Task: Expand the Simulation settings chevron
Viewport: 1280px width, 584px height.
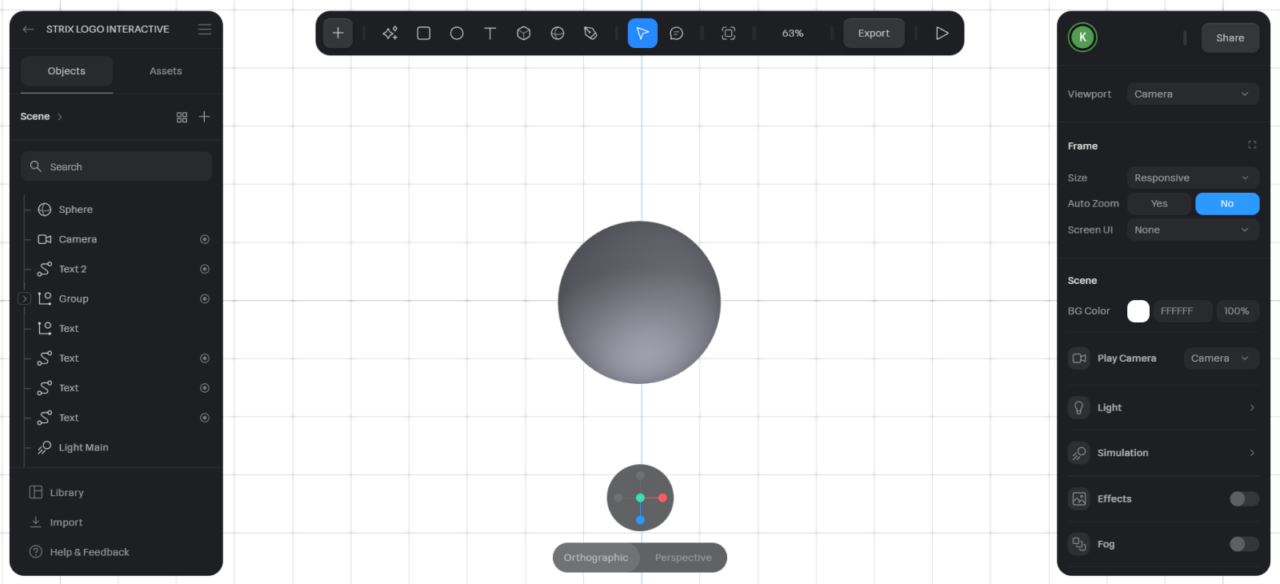Action: click(1252, 453)
